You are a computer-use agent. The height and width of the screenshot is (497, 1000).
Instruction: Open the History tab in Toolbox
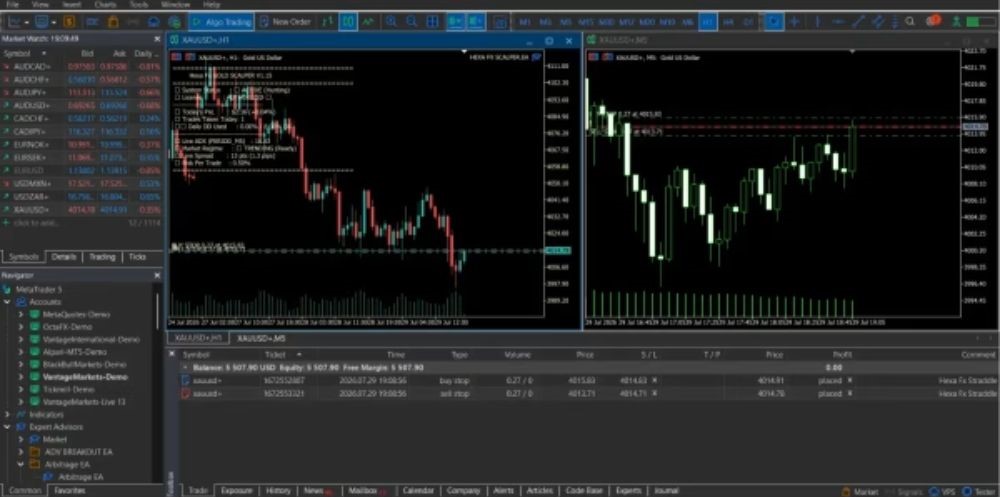278,491
